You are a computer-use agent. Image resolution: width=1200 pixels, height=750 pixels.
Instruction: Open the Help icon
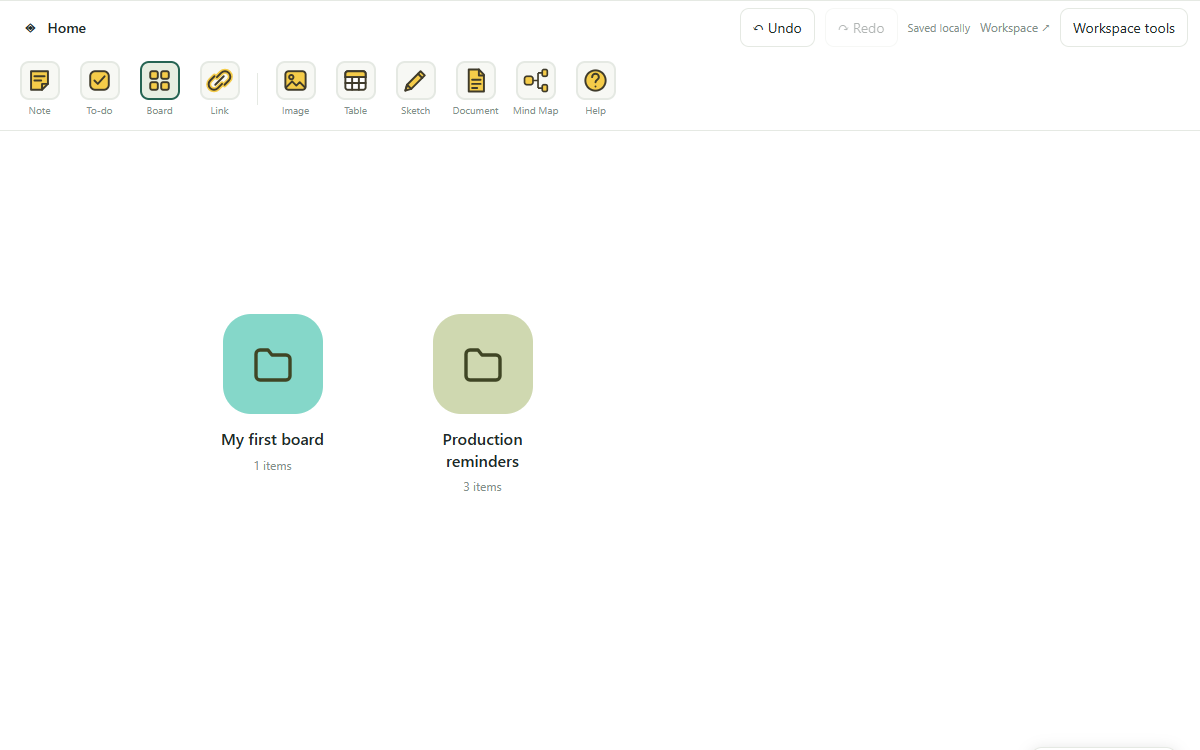(596, 81)
